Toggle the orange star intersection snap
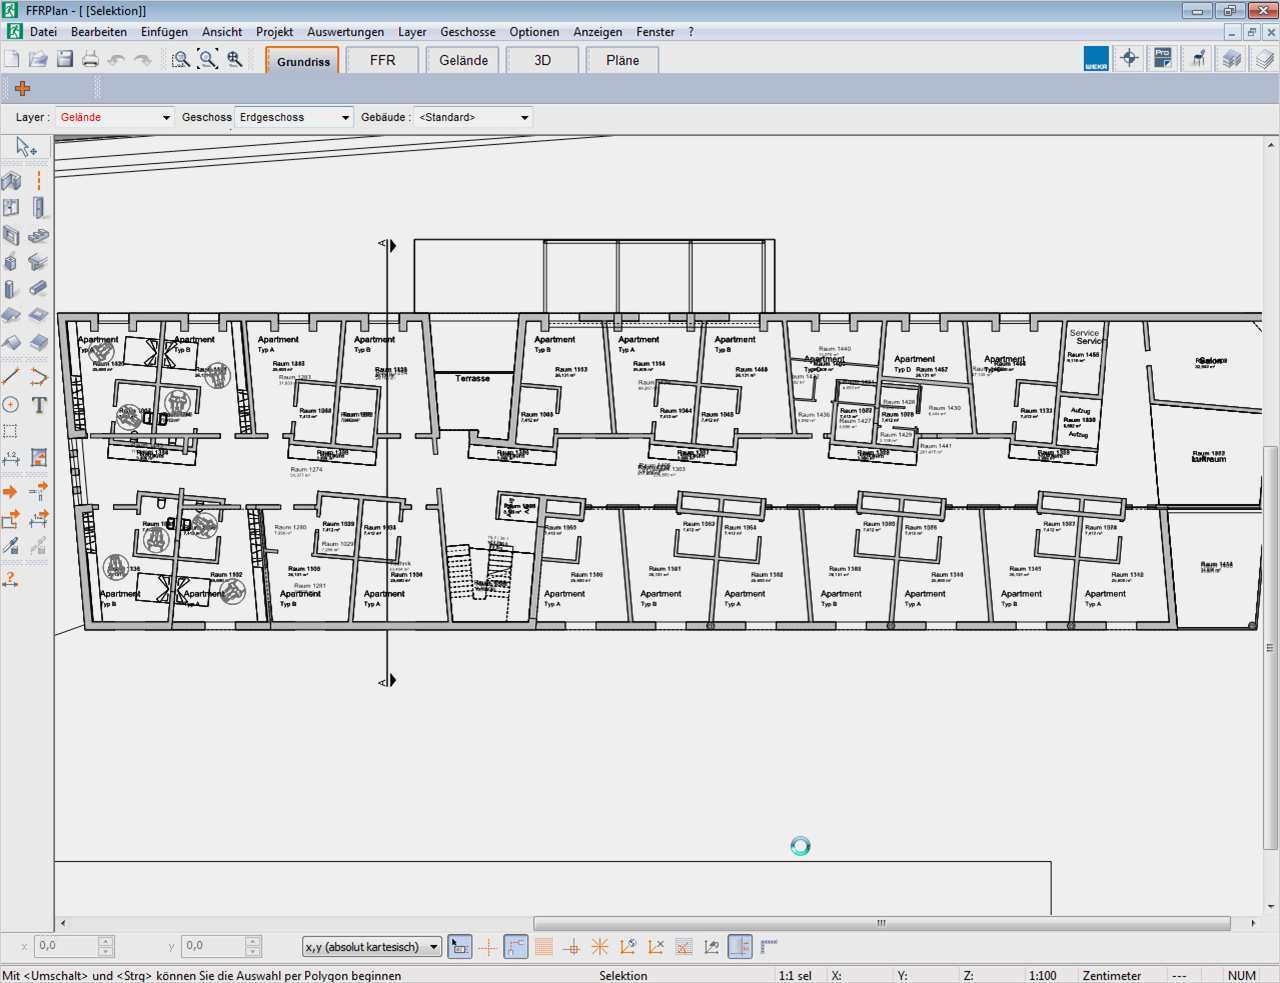 600,946
